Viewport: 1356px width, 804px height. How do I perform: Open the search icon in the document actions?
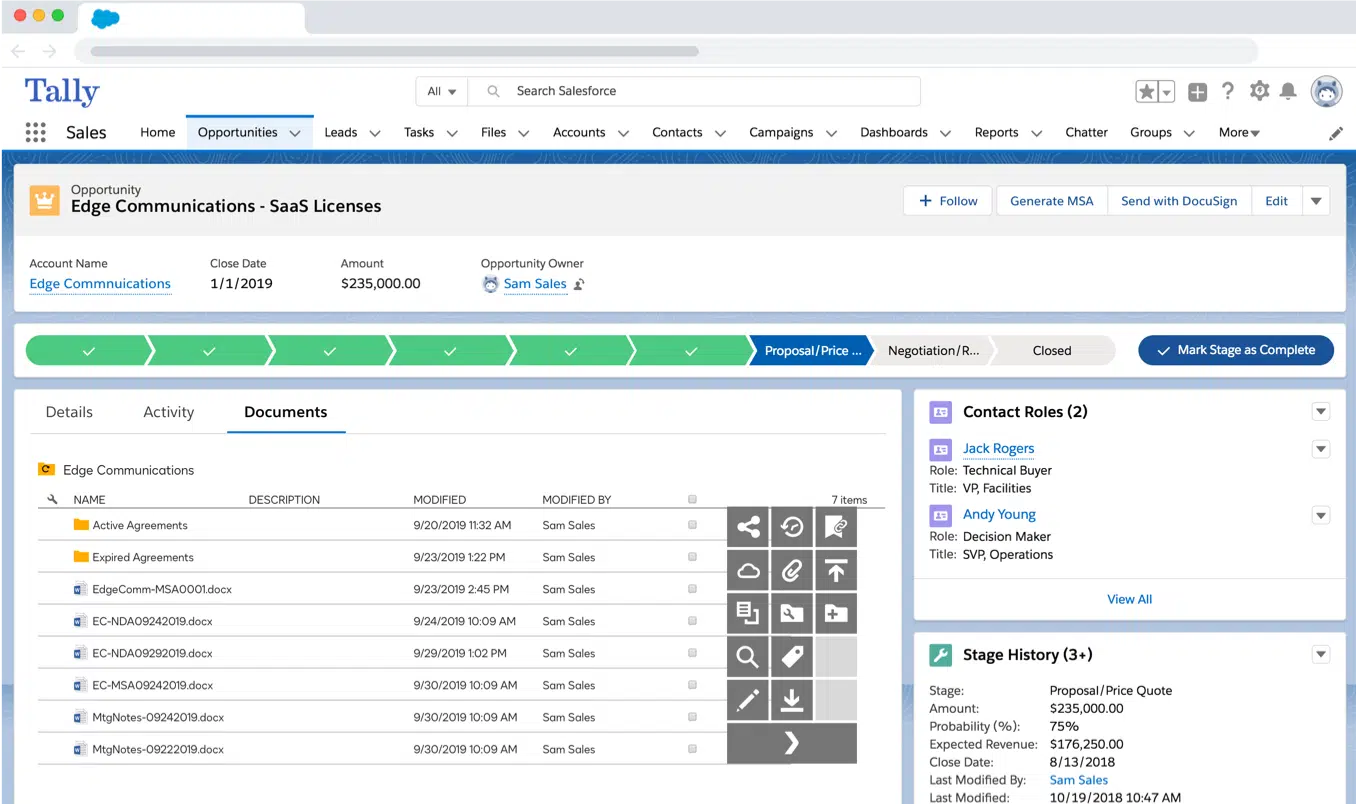pyautogui.click(x=748, y=656)
